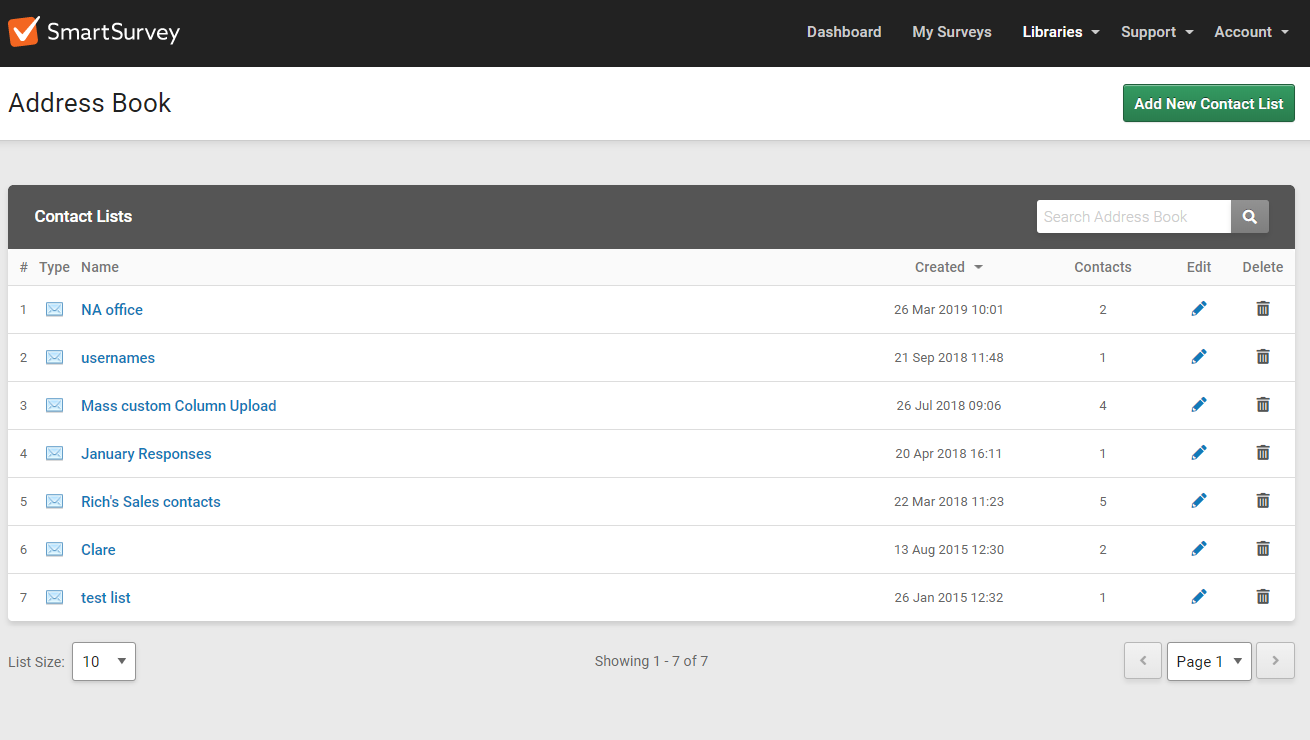Click the next page arrow button
This screenshot has height=740, width=1310.
point(1275,661)
